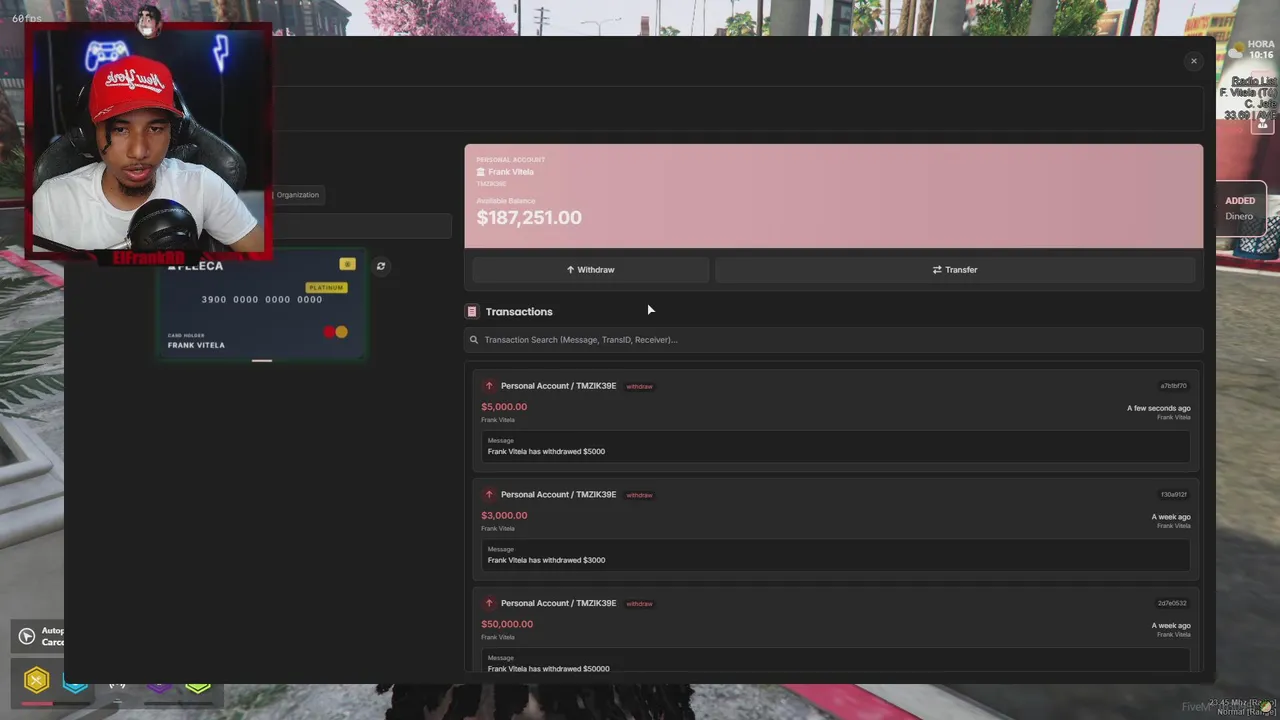Click the red health bar in HUD
The width and height of the screenshot is (1280, 720).
click(39, 703)
